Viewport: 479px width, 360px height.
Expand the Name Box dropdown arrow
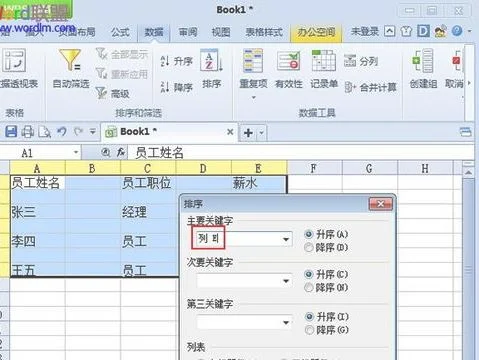76,153
